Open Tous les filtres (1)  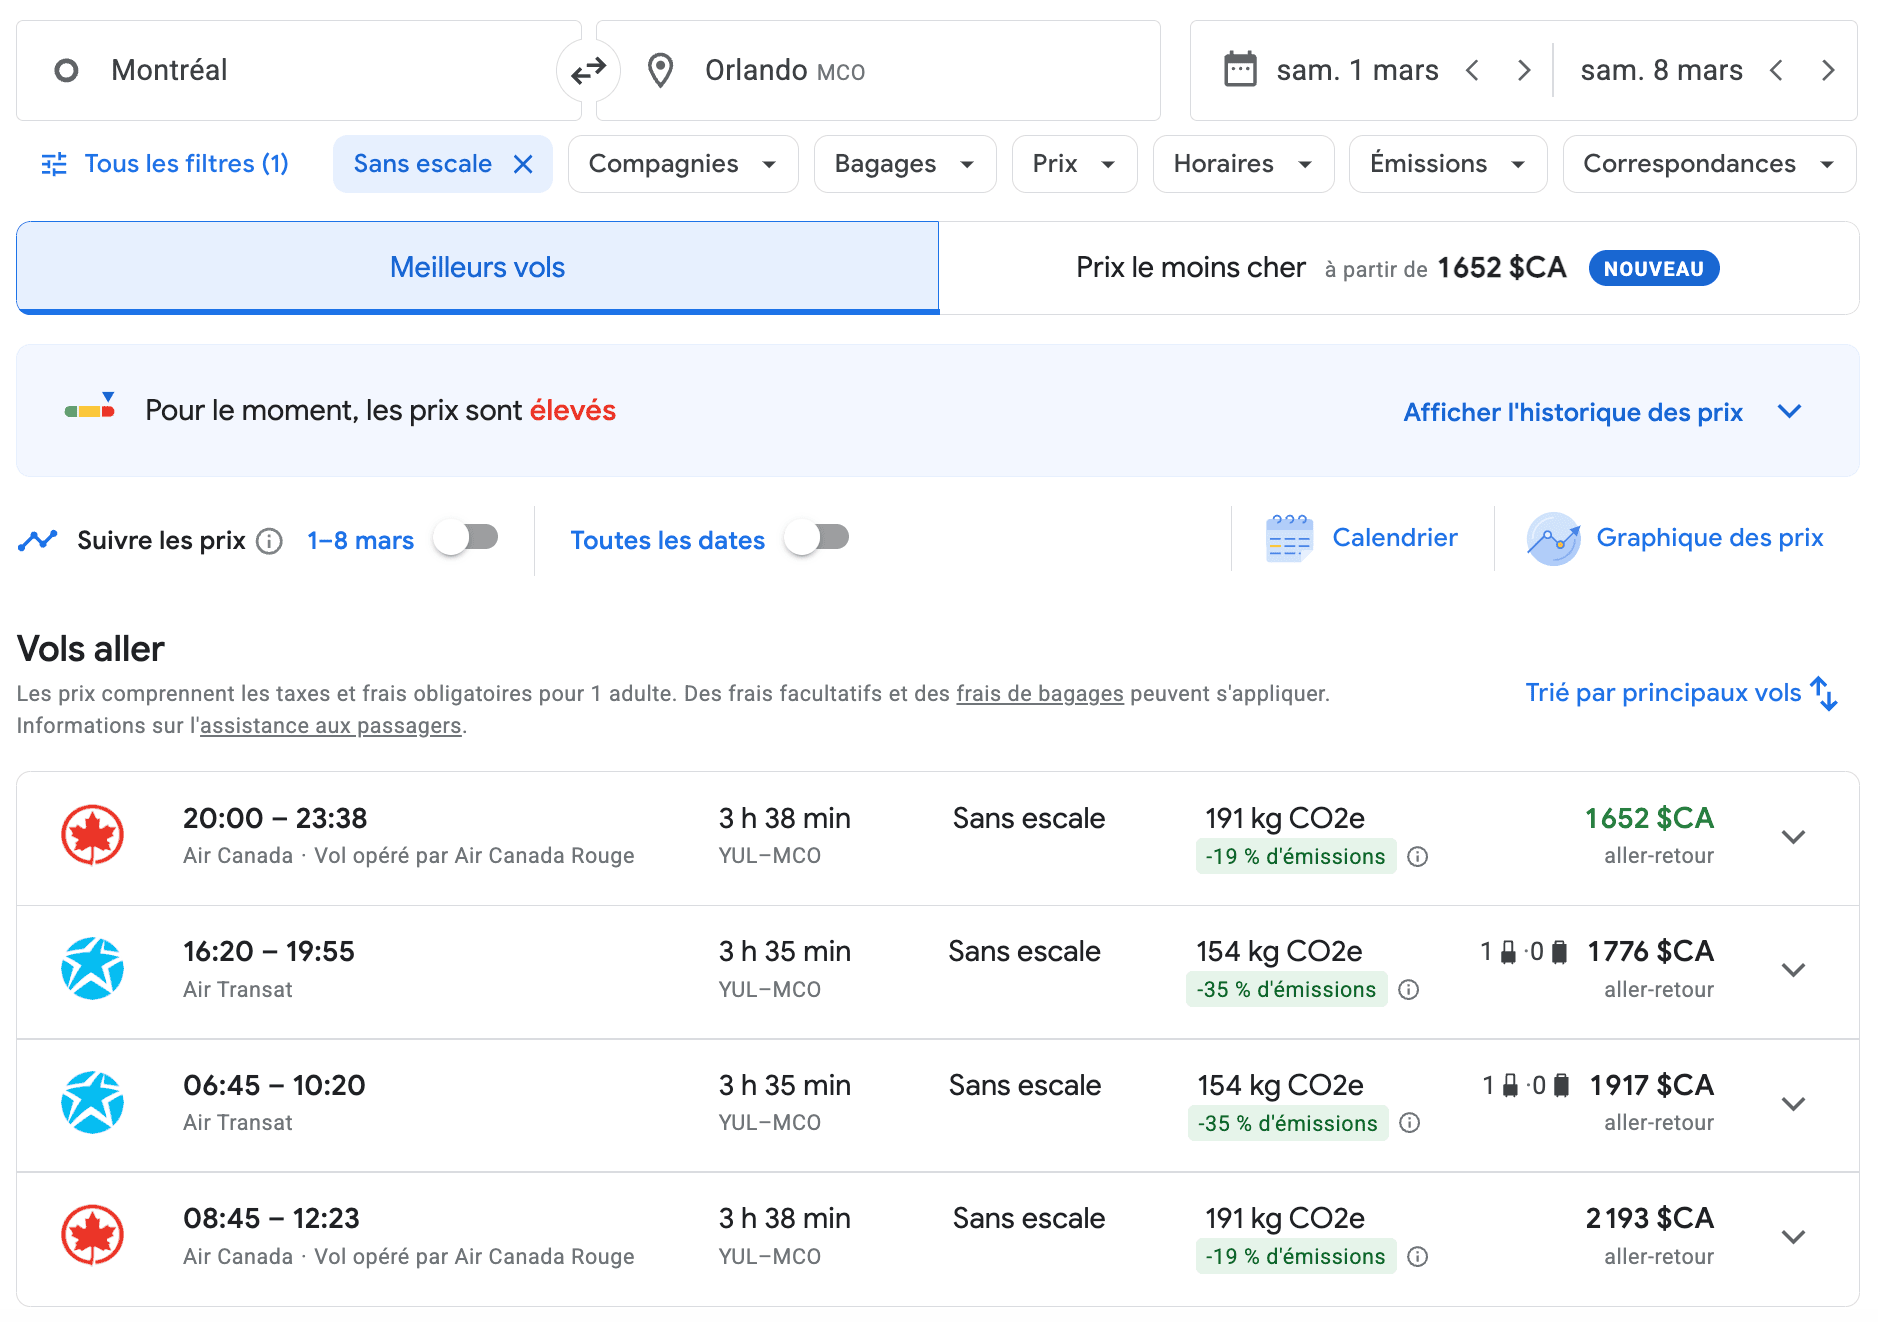tap(165, 164)
